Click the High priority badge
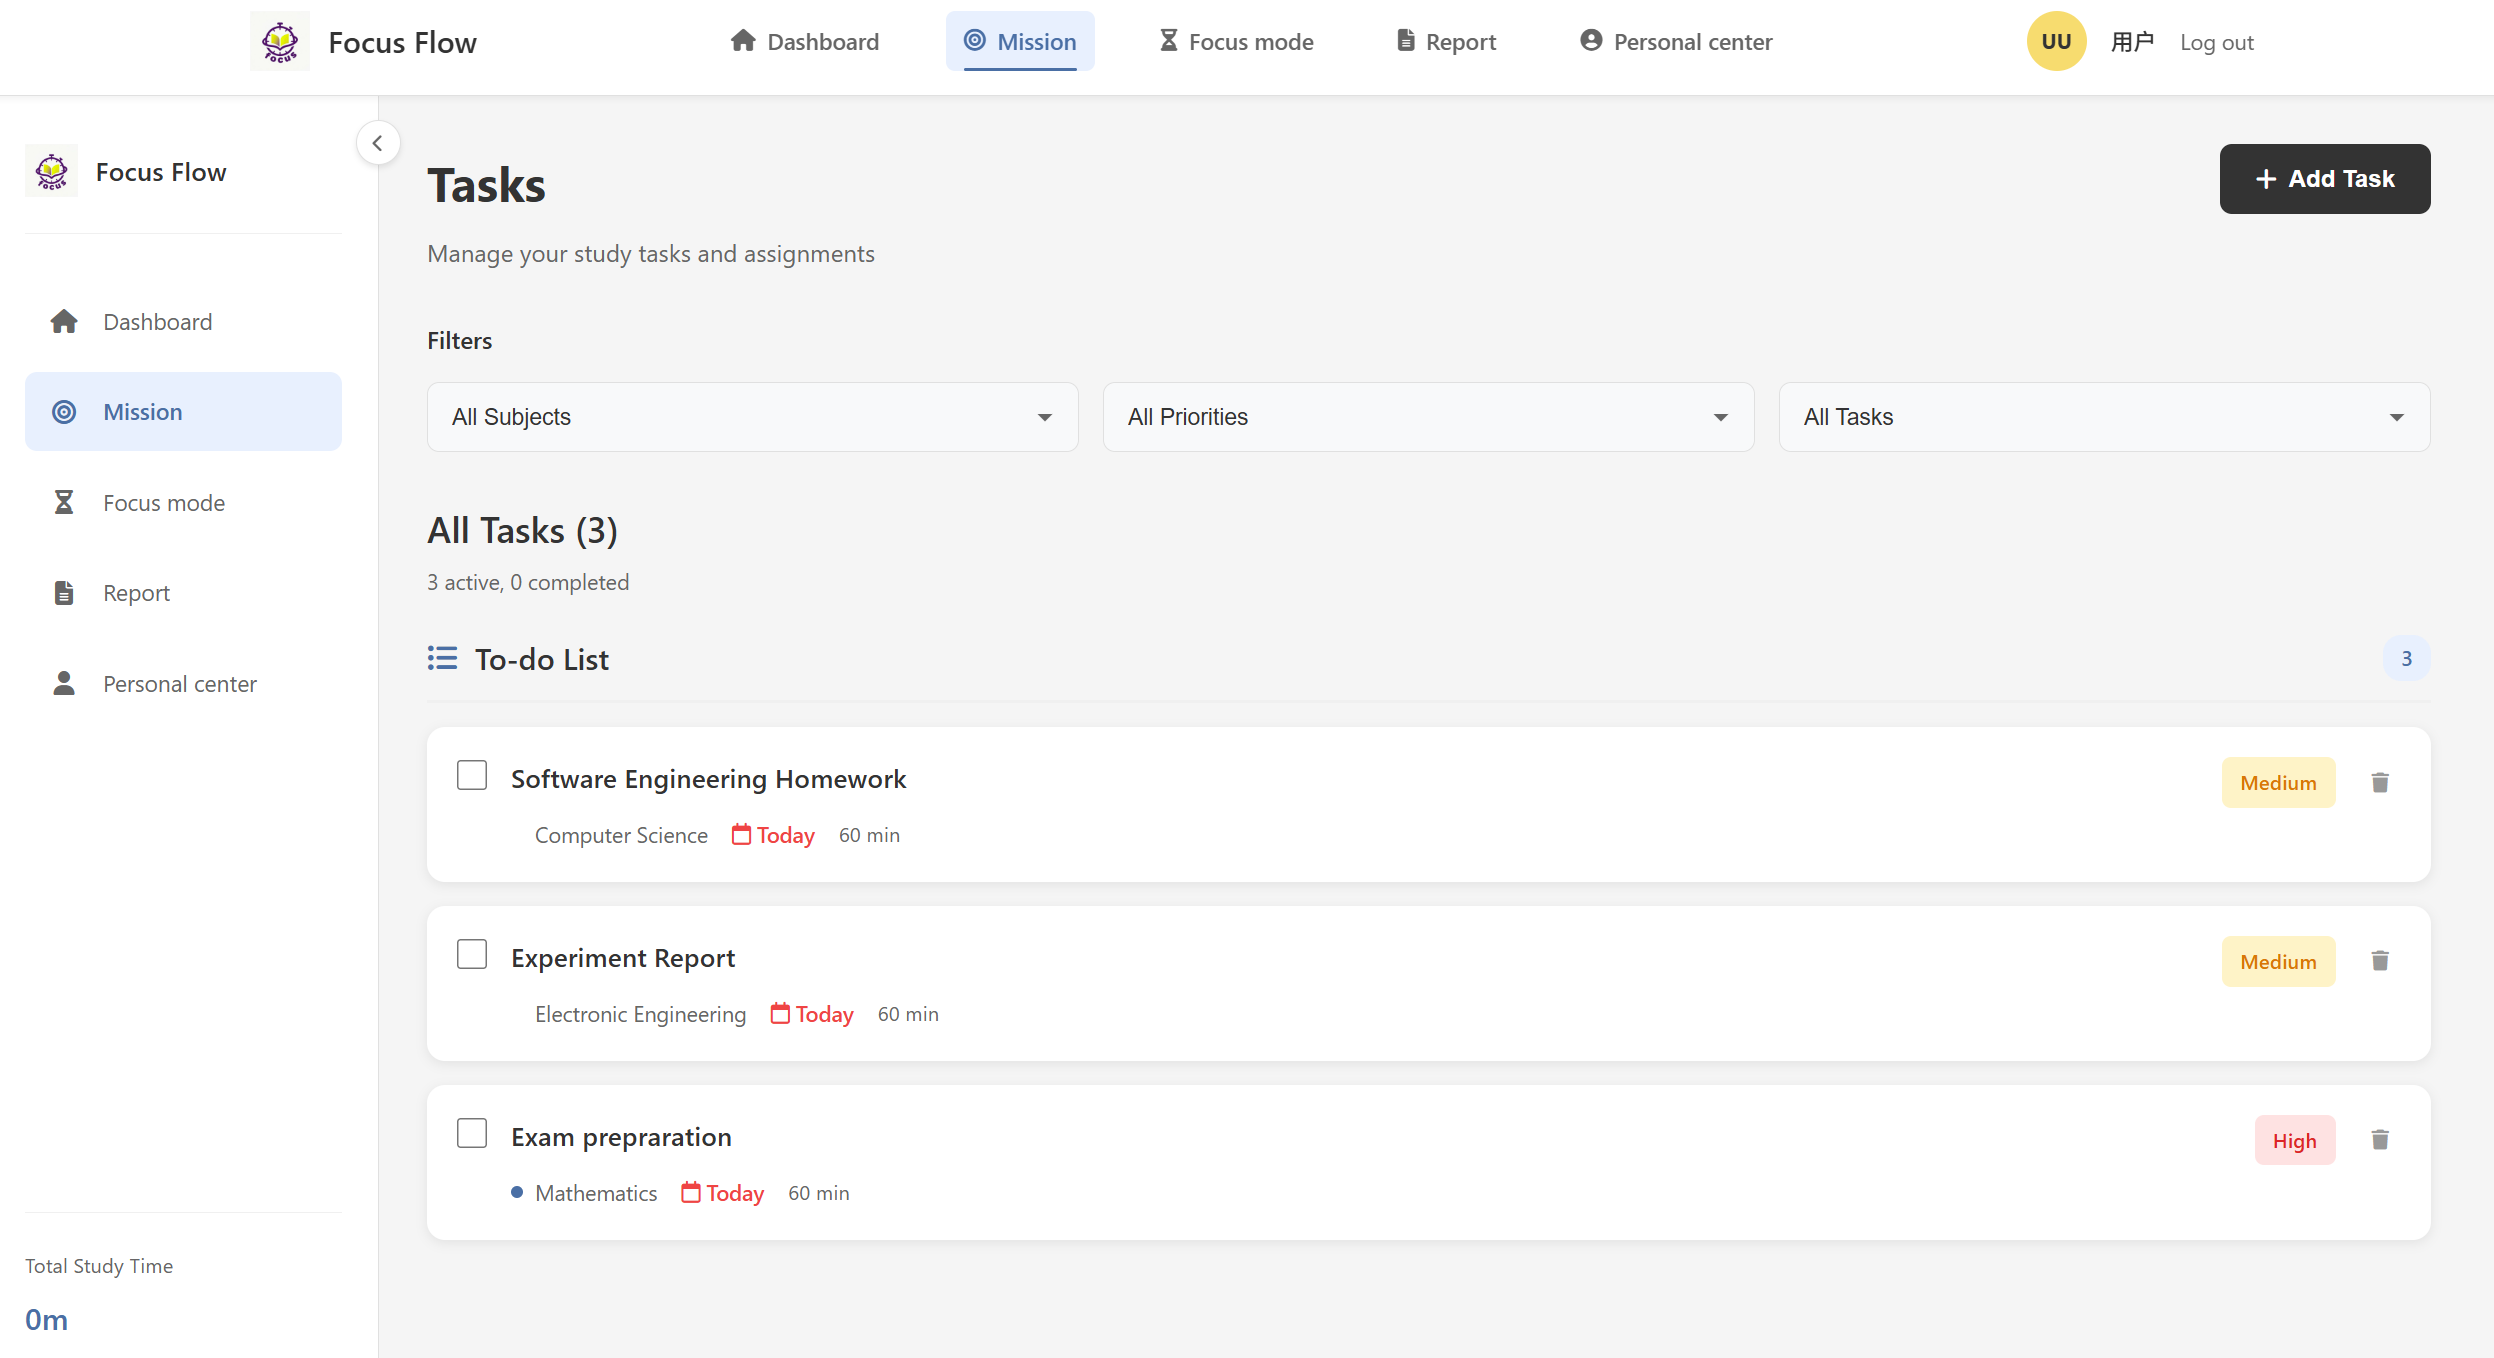Image resolution: width=2494 pixels, height=1358 pixels. click(2294, 1140)
